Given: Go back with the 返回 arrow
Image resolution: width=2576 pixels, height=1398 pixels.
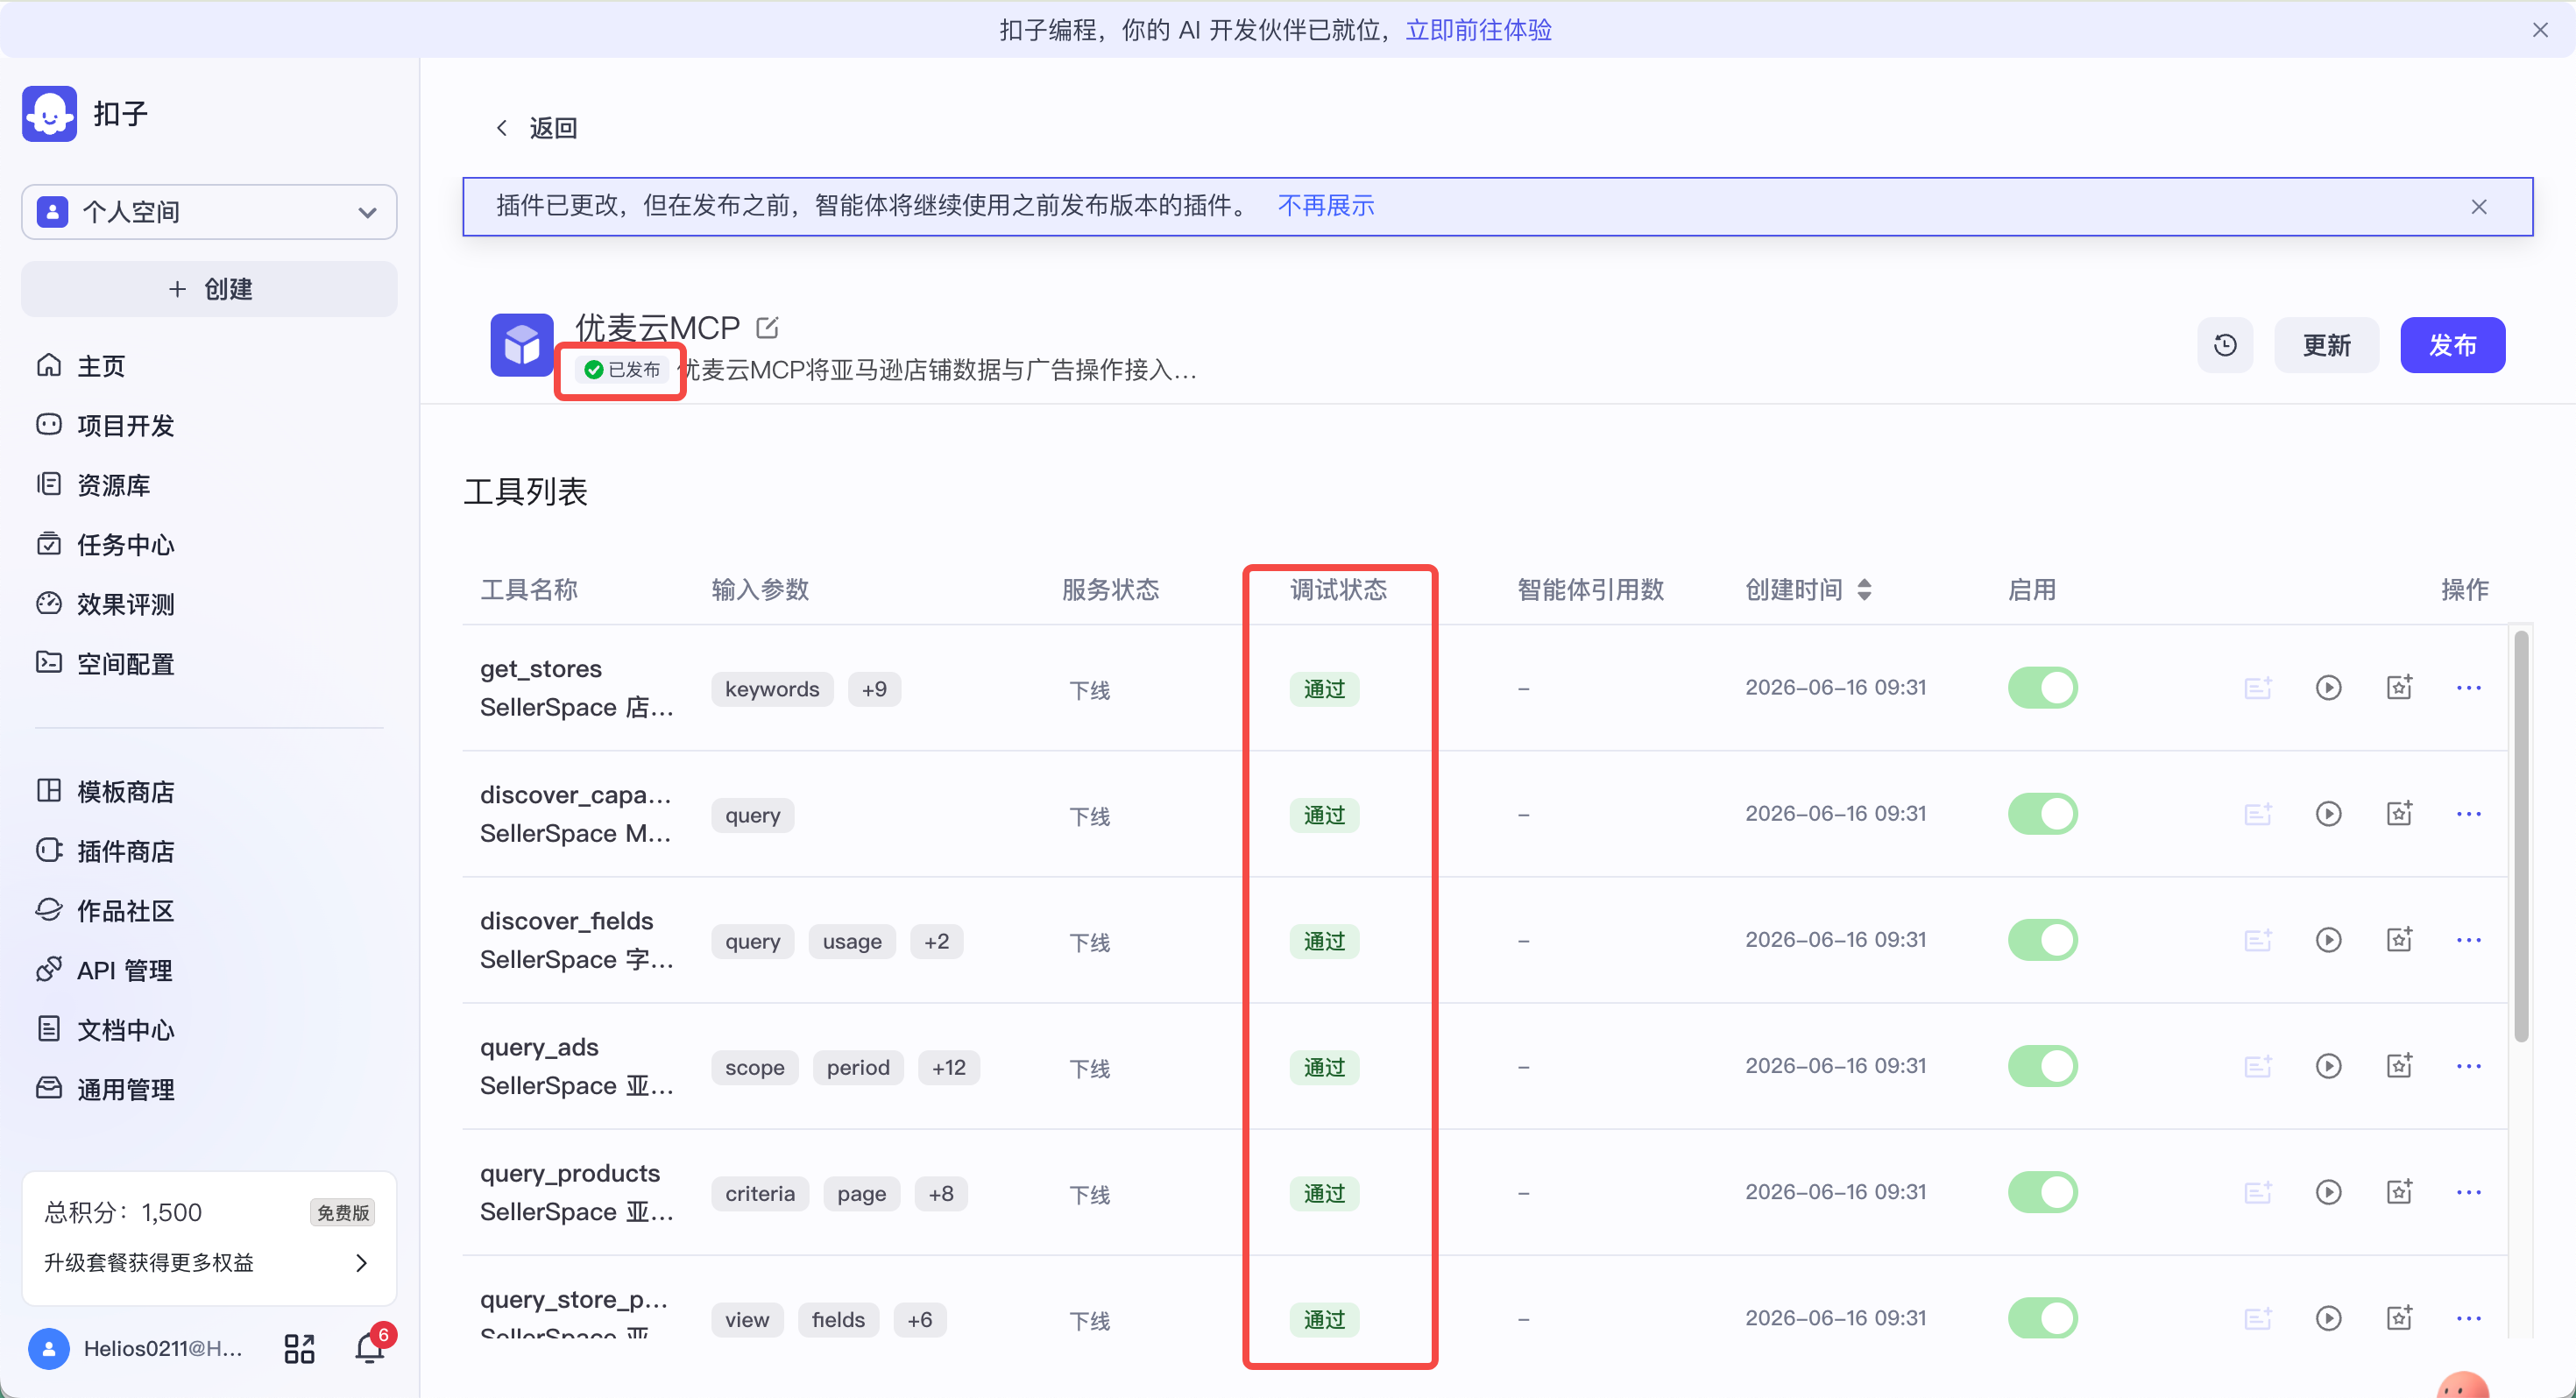Looking at the screenshot, I should point(502,128).
